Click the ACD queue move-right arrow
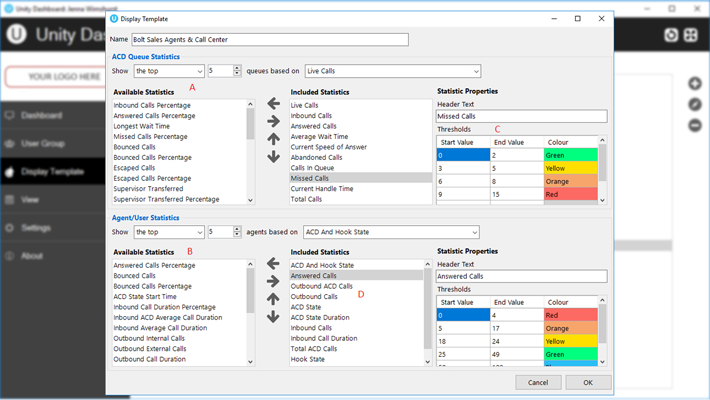Screen dimensions: 710x400 coord(273,121)
